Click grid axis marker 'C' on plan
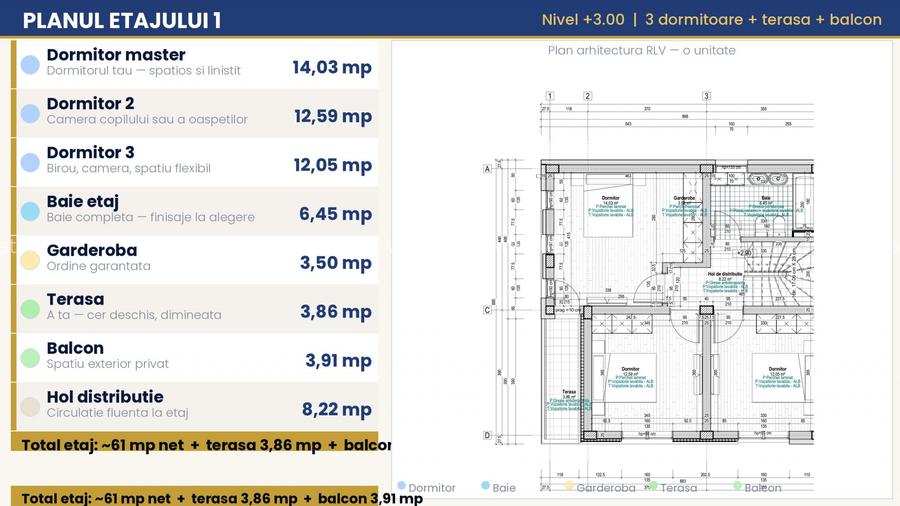The height and width of the screenshot is (506, 900). (487, 310)
